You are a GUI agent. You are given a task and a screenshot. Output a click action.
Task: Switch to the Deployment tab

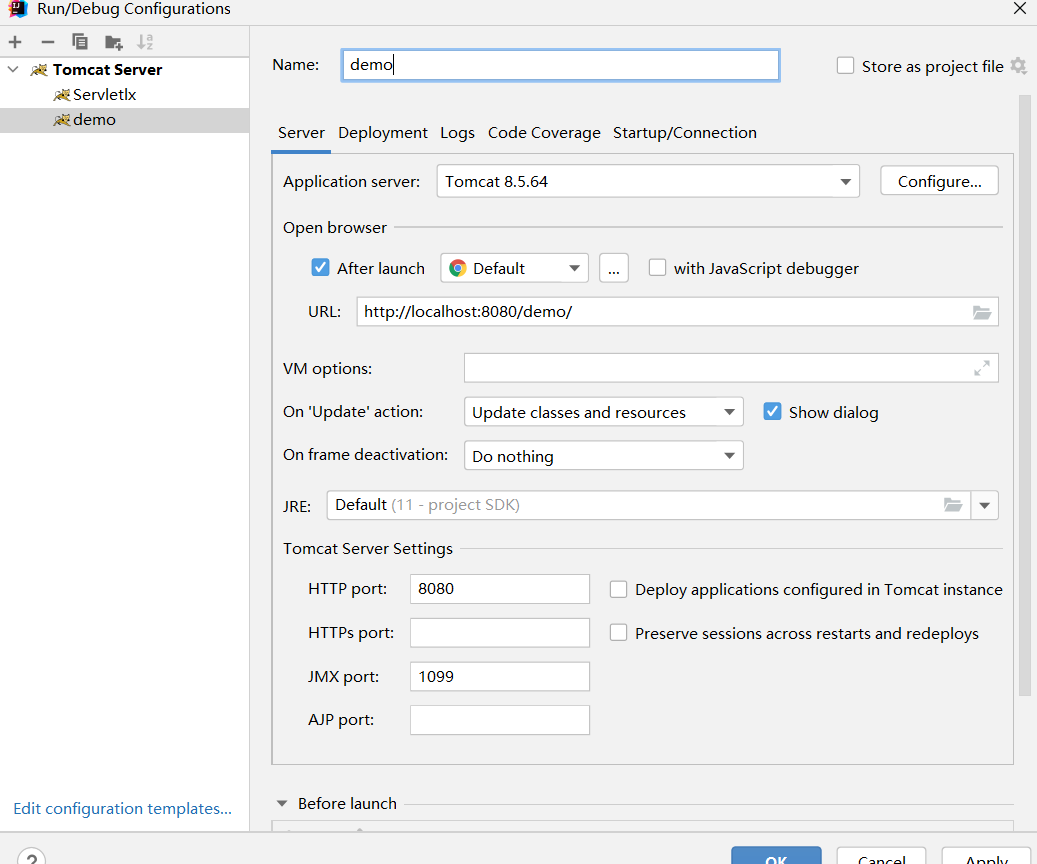(383, 133)
